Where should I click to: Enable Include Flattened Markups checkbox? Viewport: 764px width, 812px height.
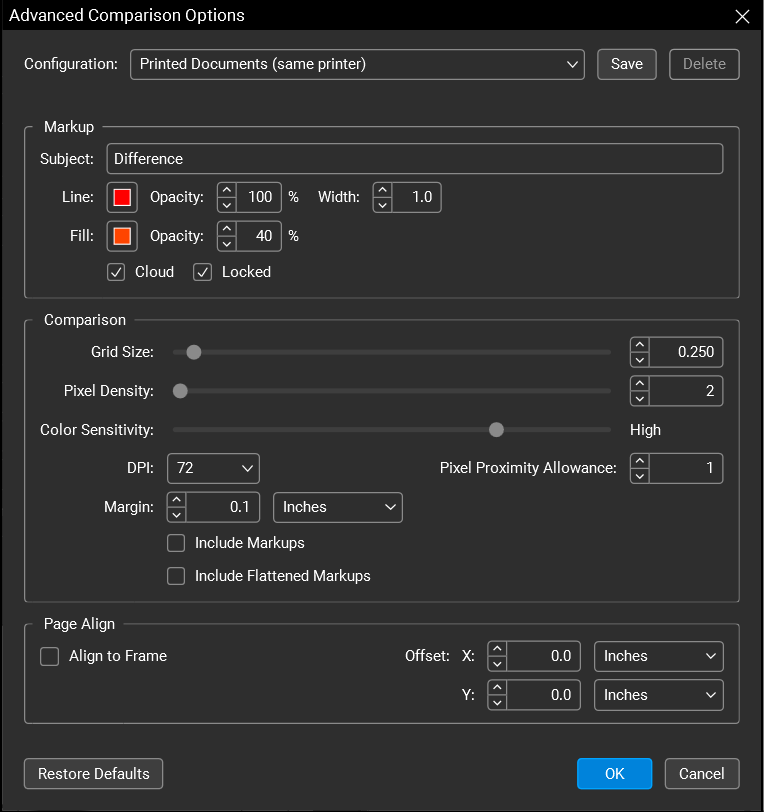(176, 576)
